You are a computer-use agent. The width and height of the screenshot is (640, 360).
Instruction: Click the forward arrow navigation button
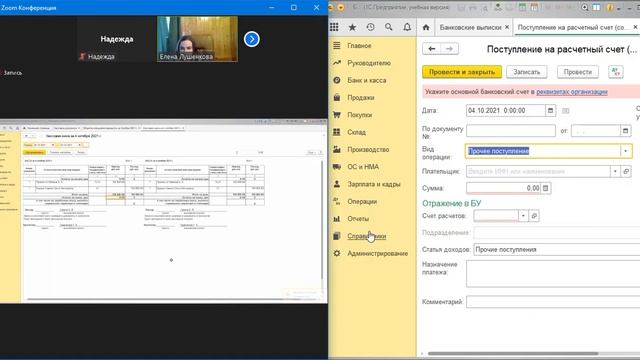(449, 49)
